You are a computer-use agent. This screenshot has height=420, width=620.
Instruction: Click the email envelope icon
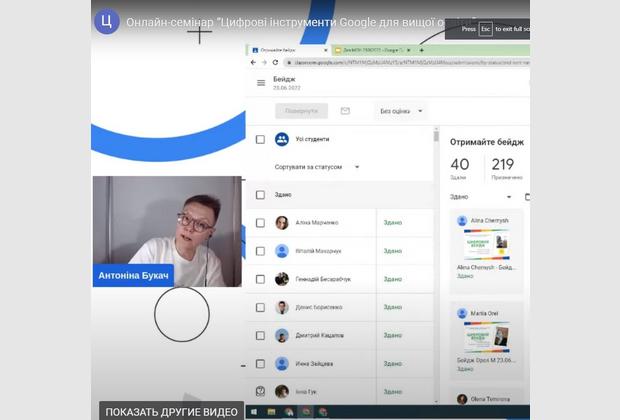click(x=345, y=111)
